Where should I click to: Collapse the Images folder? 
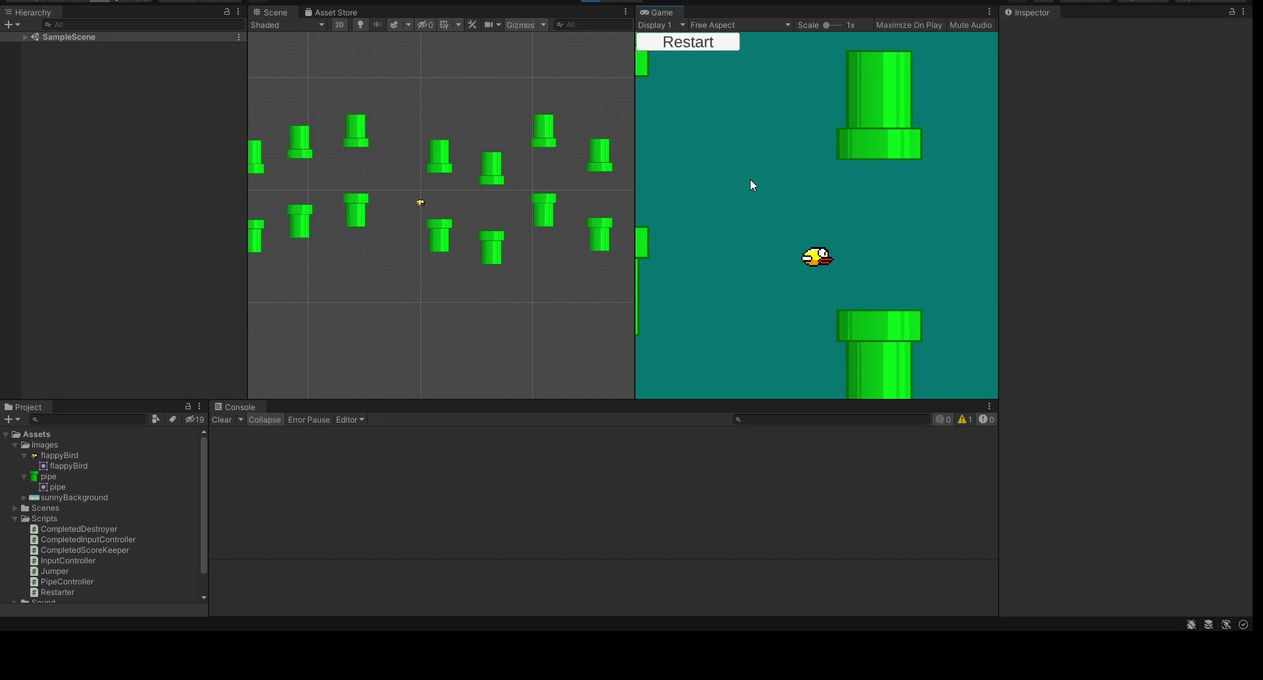[15, 445]
